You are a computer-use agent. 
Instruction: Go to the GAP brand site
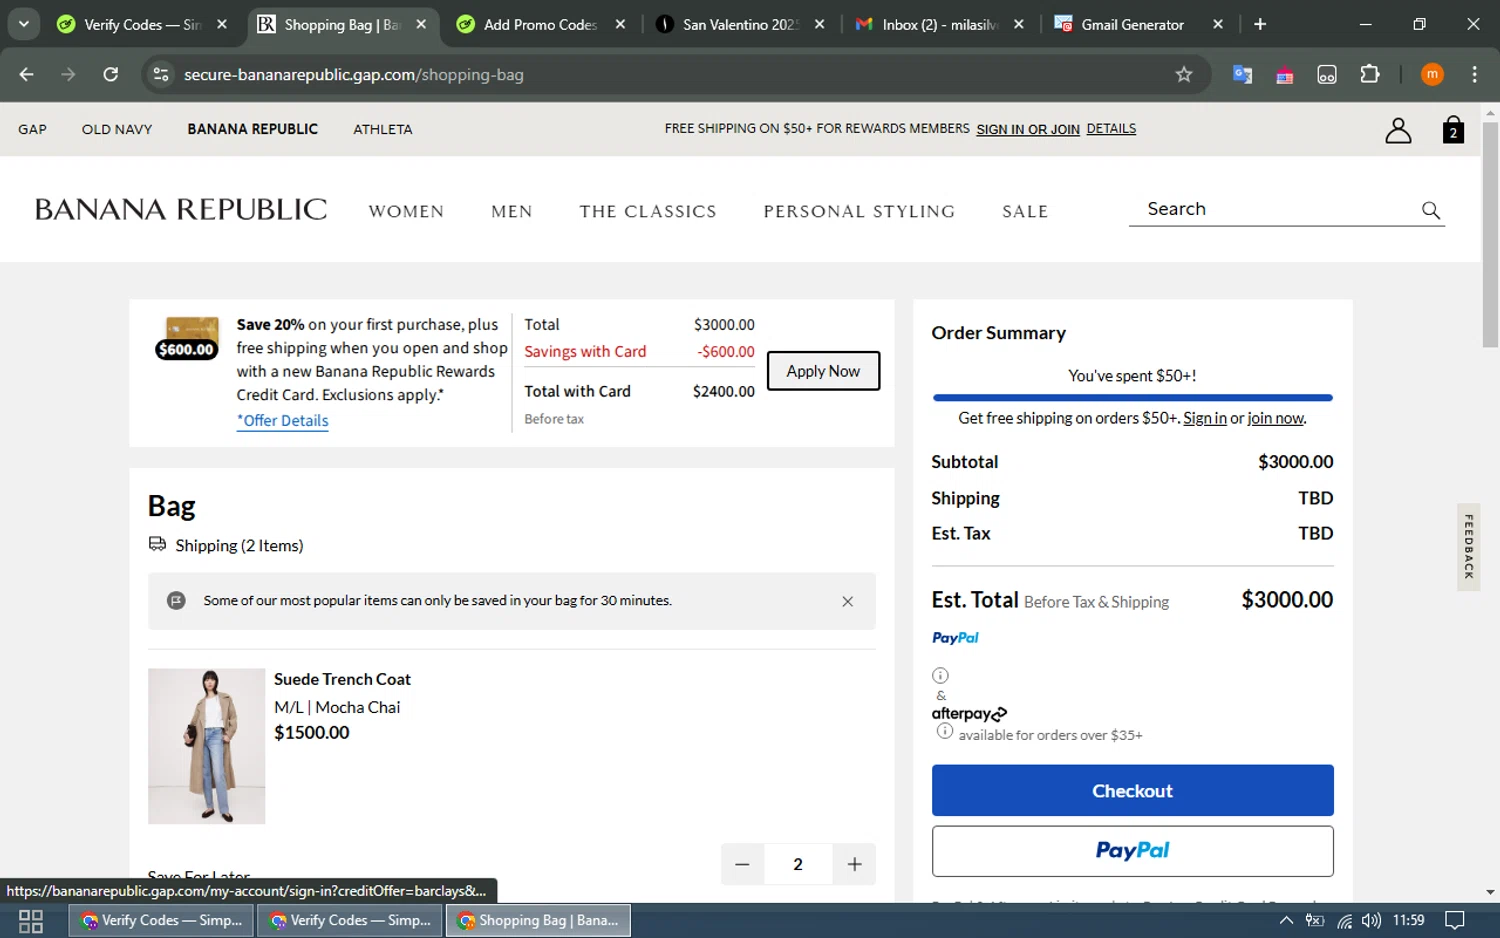tap(32, 129)
